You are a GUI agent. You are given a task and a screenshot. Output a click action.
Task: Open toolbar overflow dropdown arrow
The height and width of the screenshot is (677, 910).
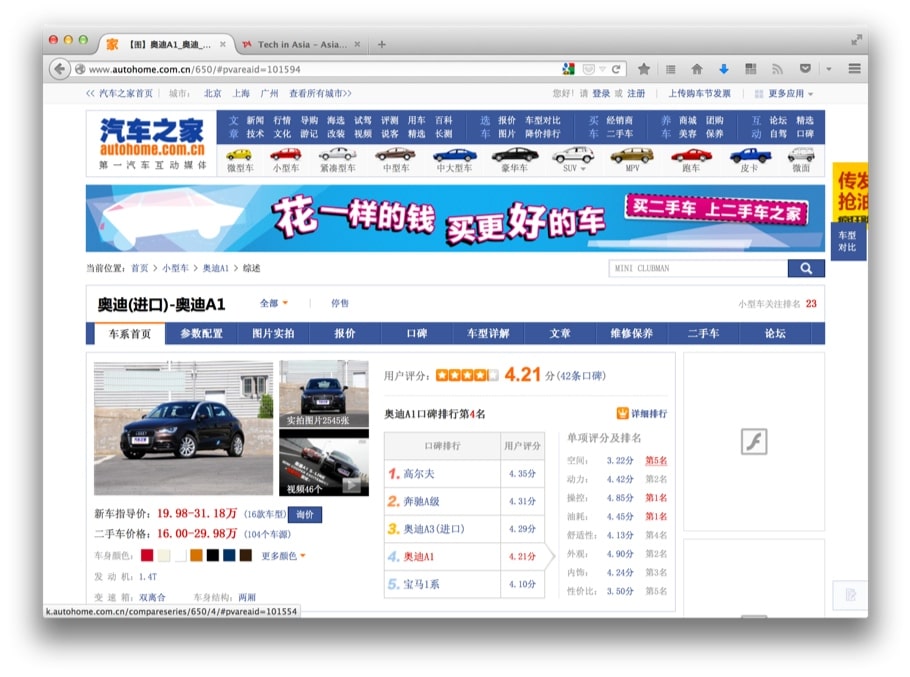point(829,69)
